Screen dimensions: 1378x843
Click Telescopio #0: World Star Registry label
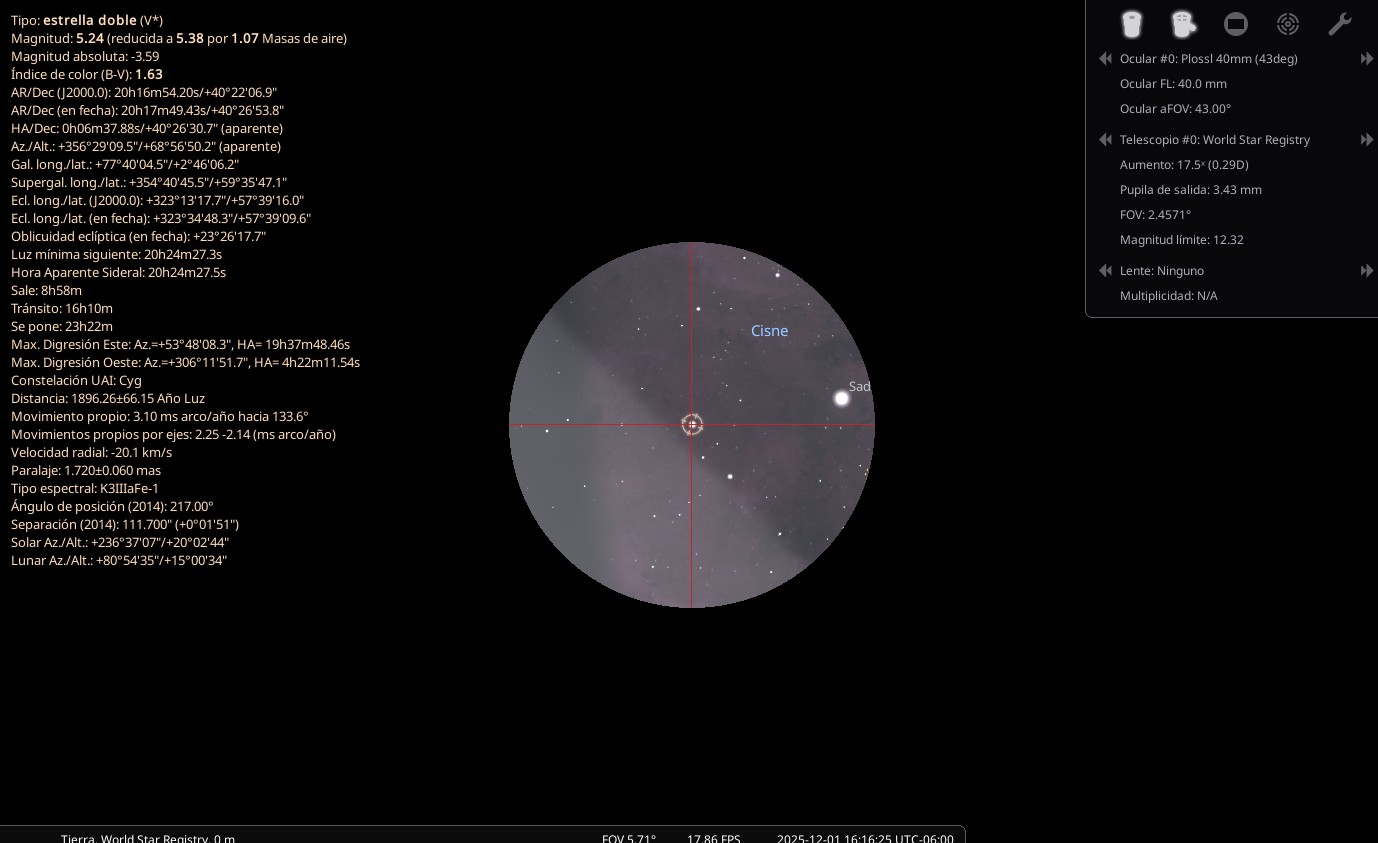click(x=1215, y=140)
